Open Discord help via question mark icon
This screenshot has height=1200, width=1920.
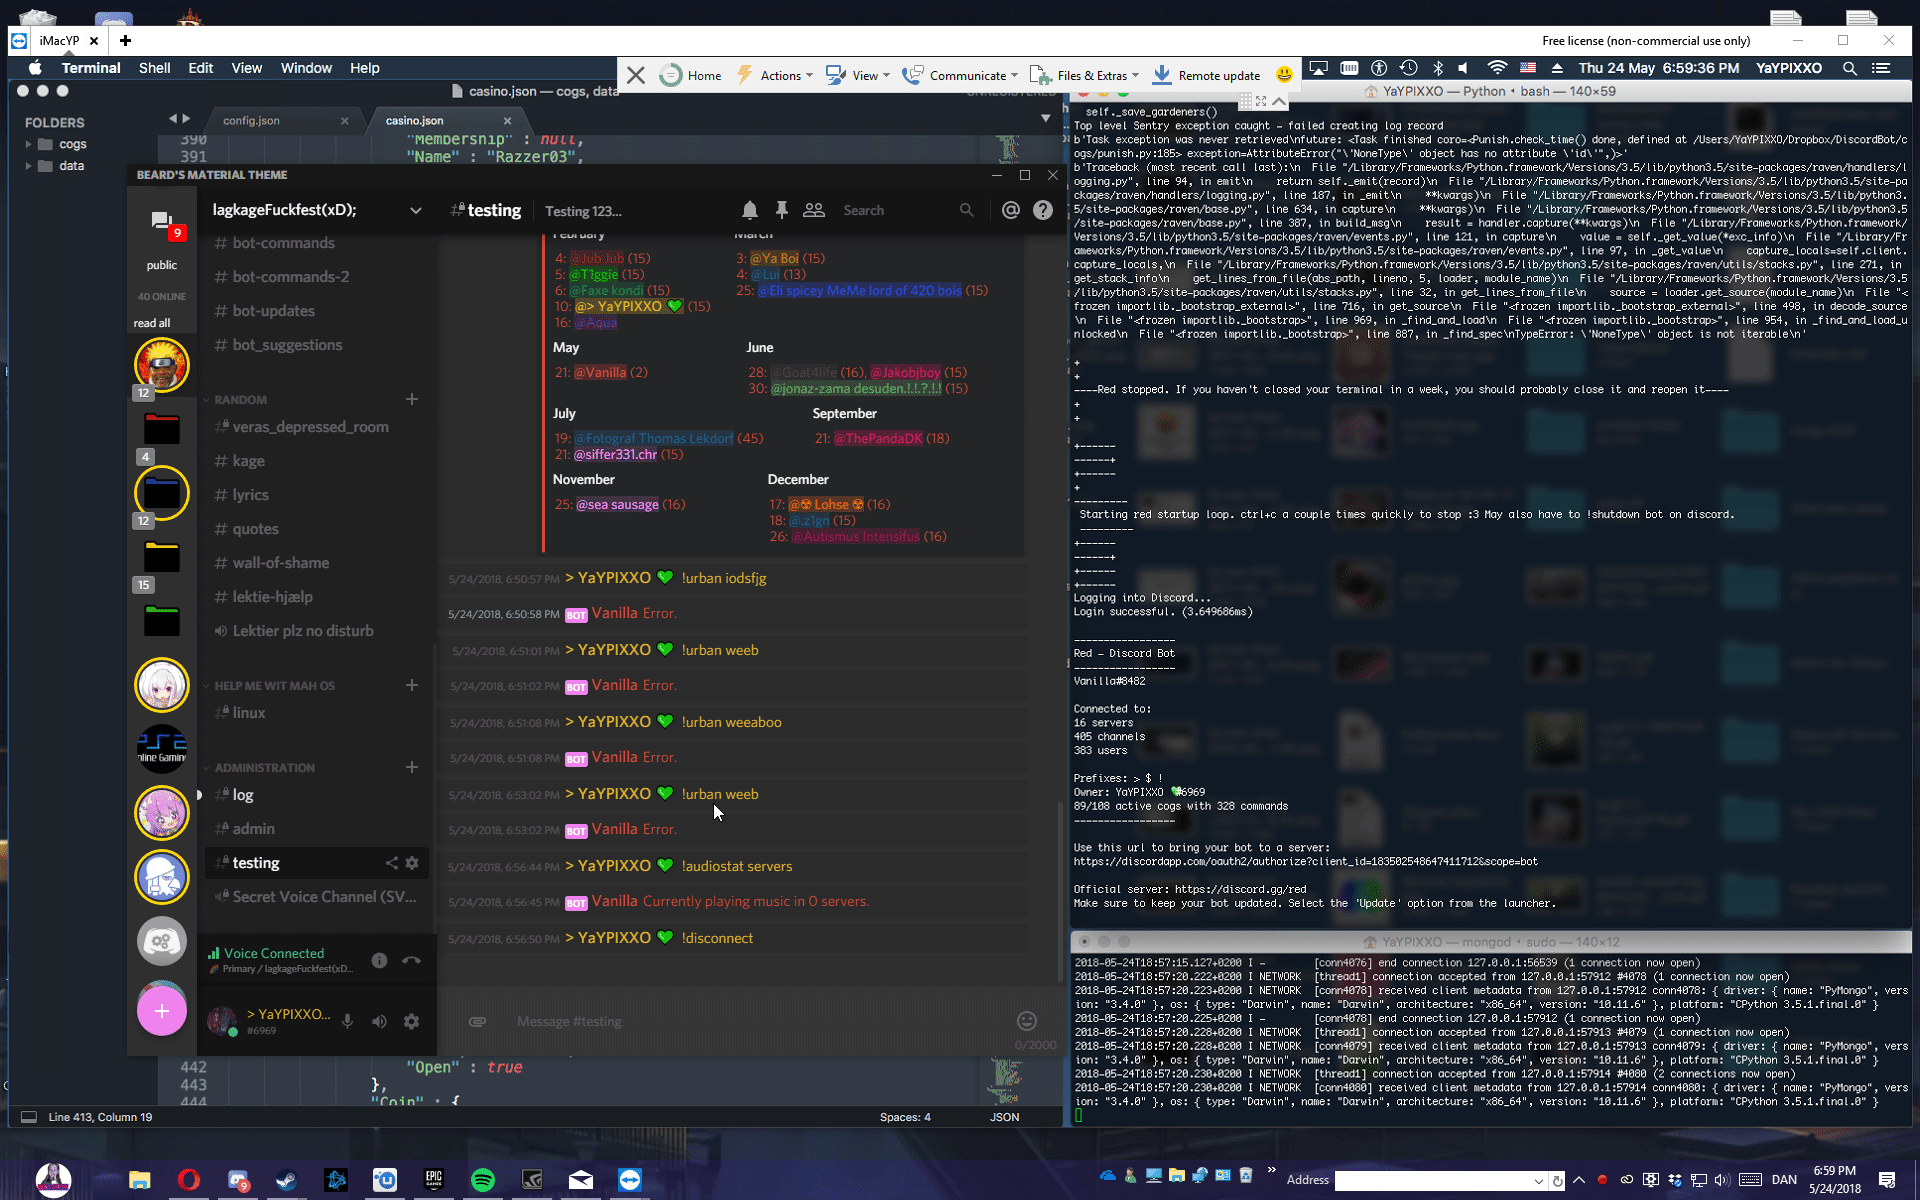pos(1043,210)
